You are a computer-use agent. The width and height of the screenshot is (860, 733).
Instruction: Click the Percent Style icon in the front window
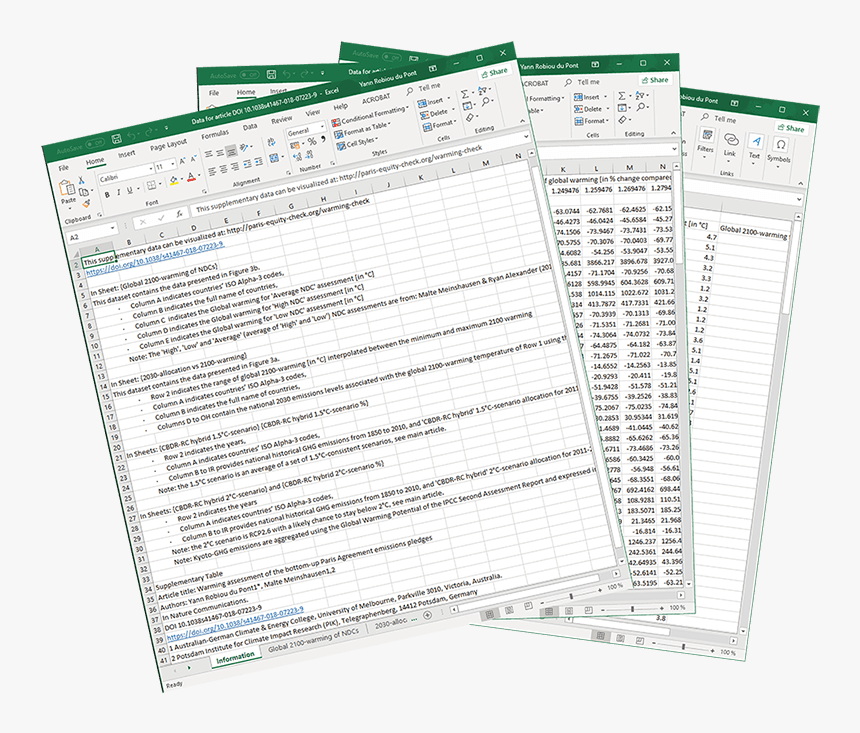click(x=312, y=142)
